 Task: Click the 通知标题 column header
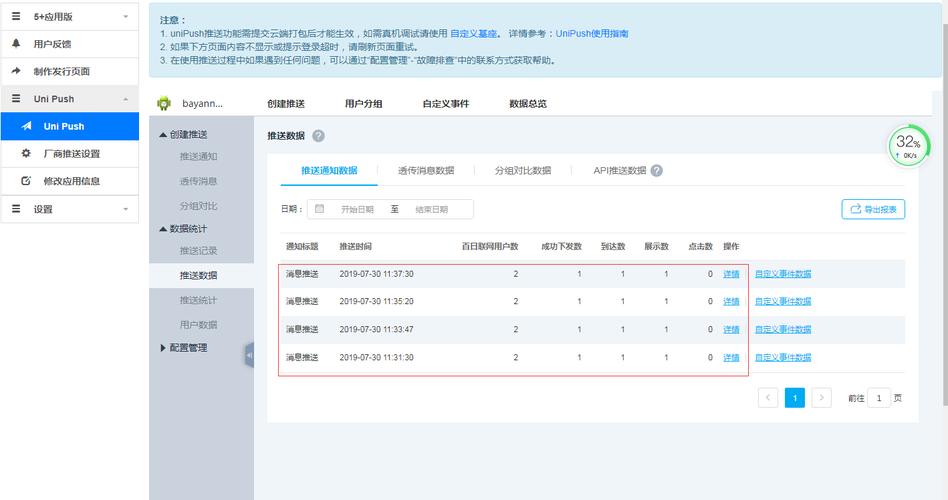click(302, 246)
